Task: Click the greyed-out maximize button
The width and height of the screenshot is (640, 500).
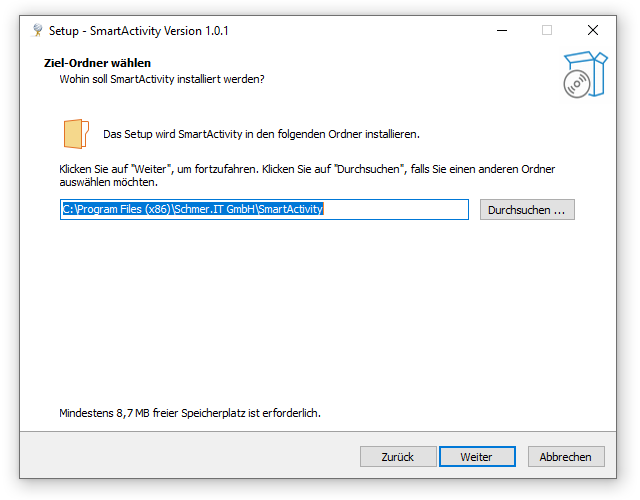Action: [x=547, y=30]
